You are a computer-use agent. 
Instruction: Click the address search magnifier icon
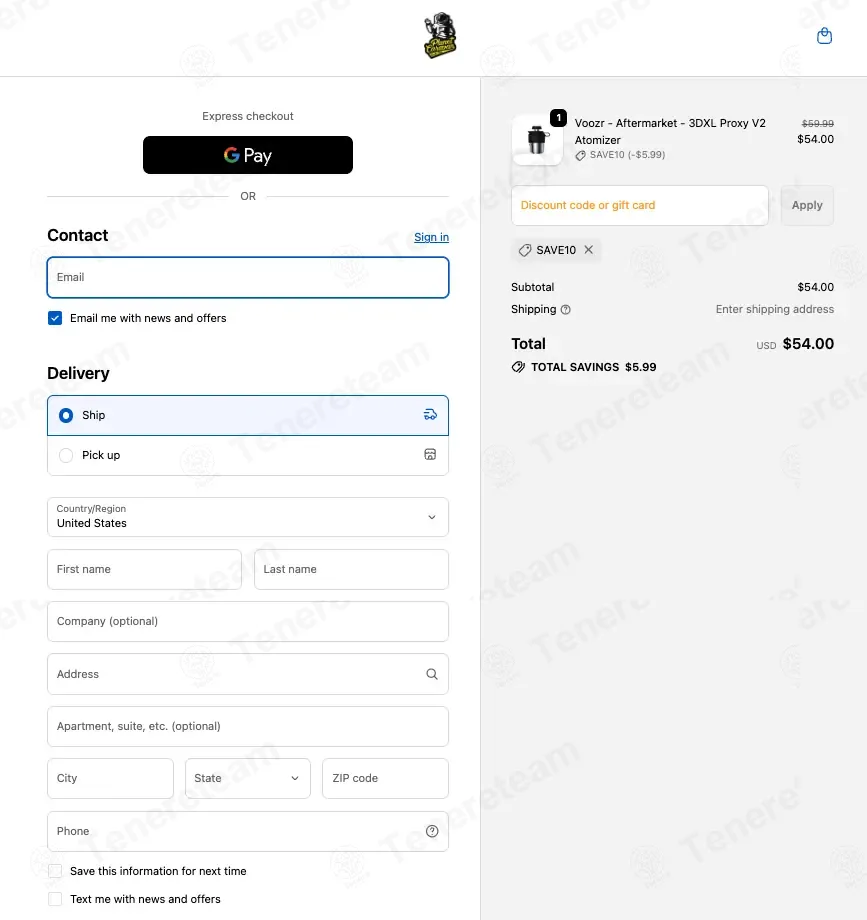[432, 674]
